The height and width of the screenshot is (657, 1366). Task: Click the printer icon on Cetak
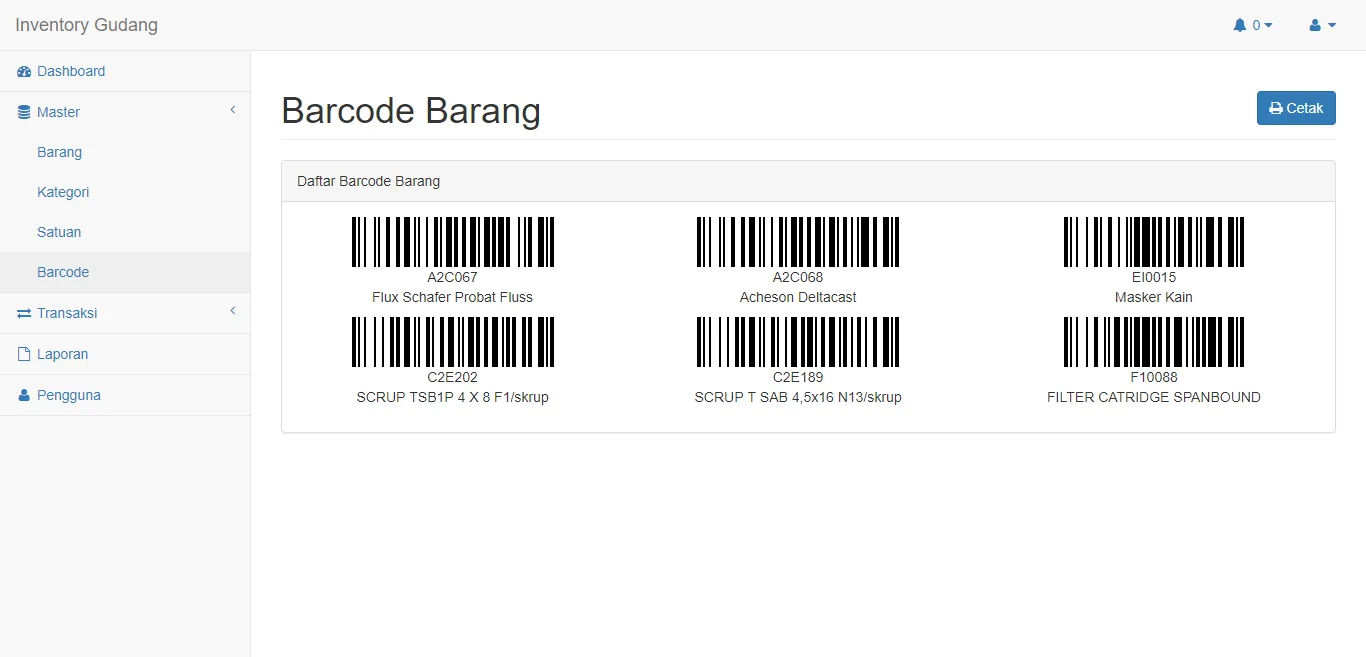tap(1276, 109)
